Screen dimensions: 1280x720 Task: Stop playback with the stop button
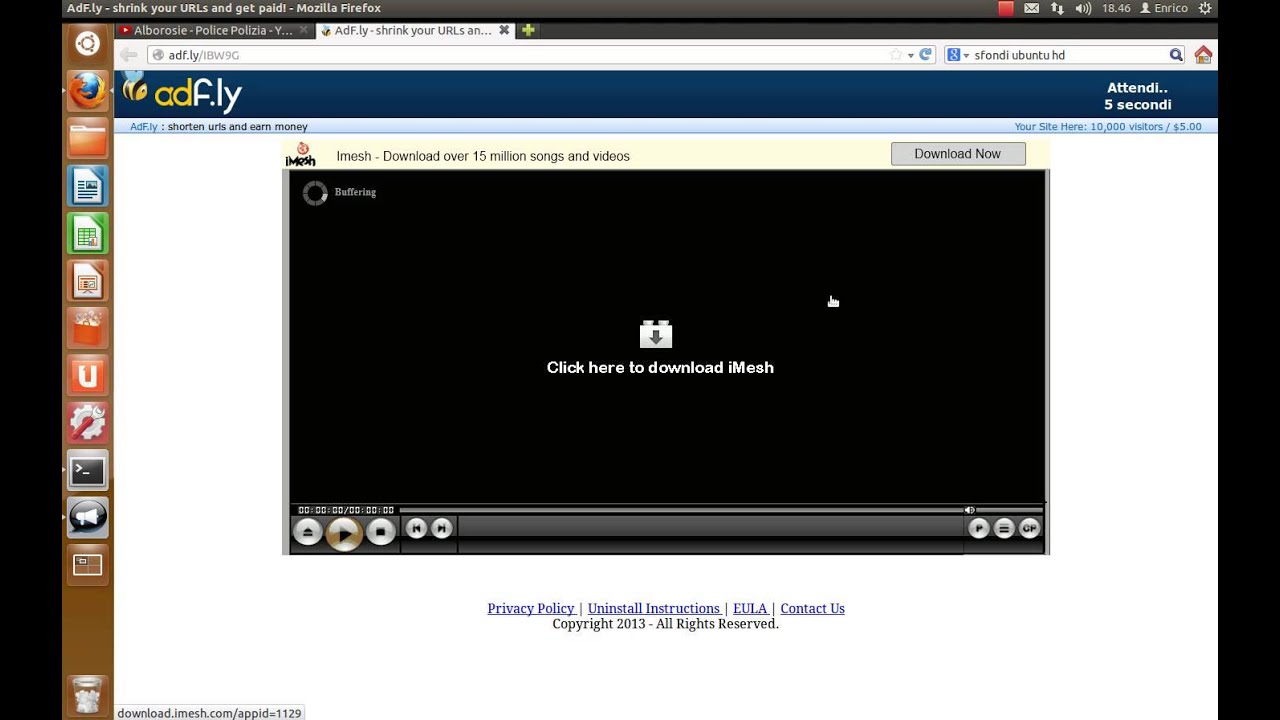click(381, 532)
